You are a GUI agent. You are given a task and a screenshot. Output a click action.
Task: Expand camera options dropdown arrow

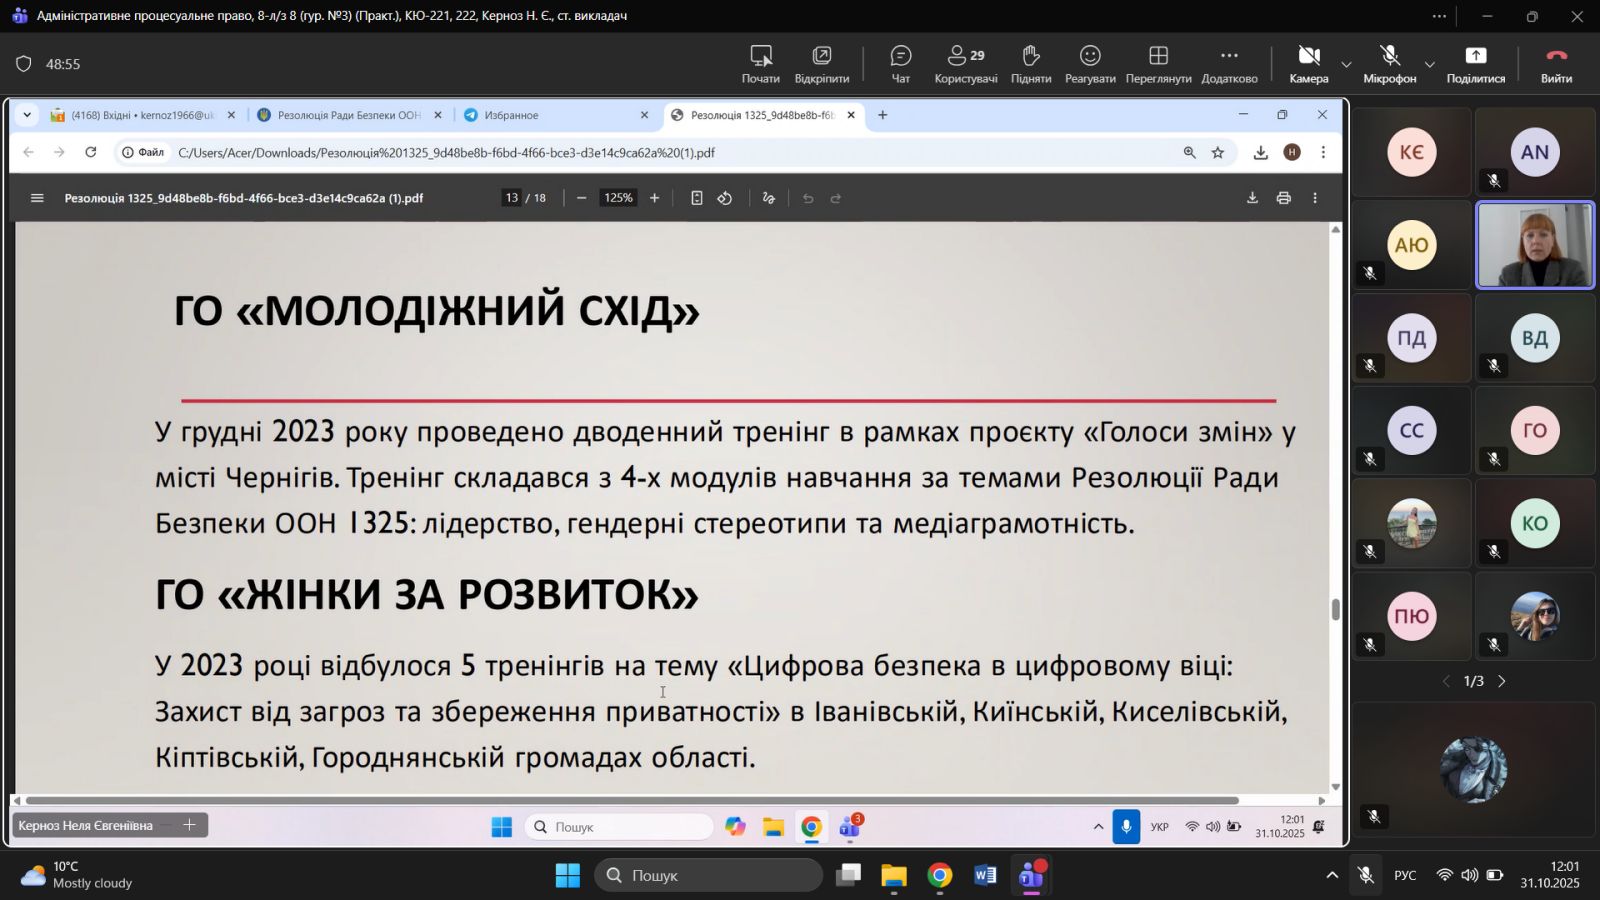(x=1346, y=65)
